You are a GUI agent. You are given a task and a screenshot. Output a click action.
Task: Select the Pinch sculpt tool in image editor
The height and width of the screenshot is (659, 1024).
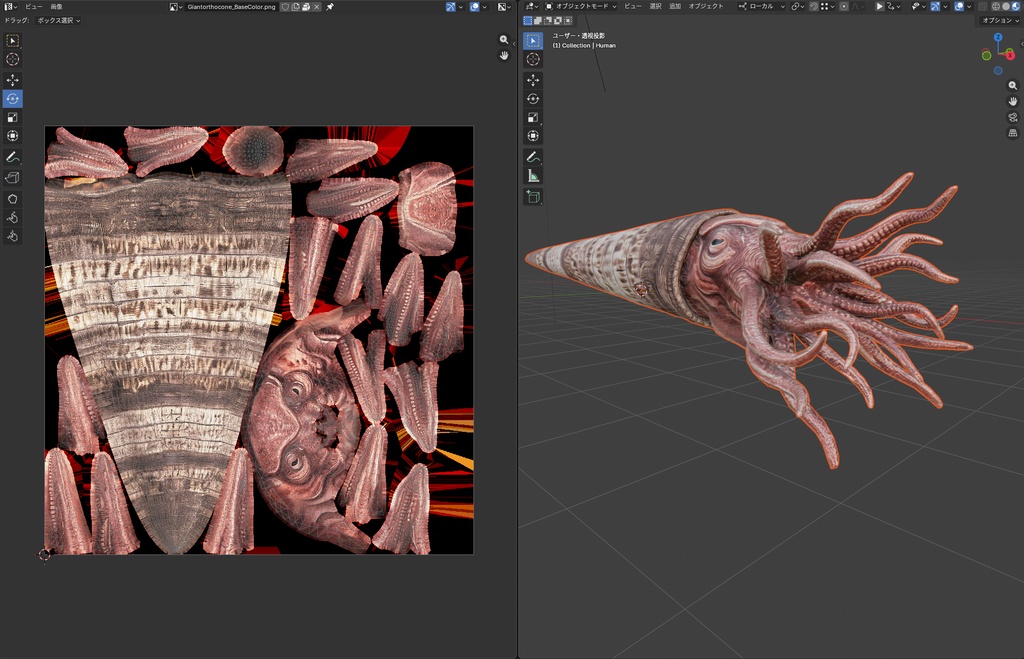(12, 236)
